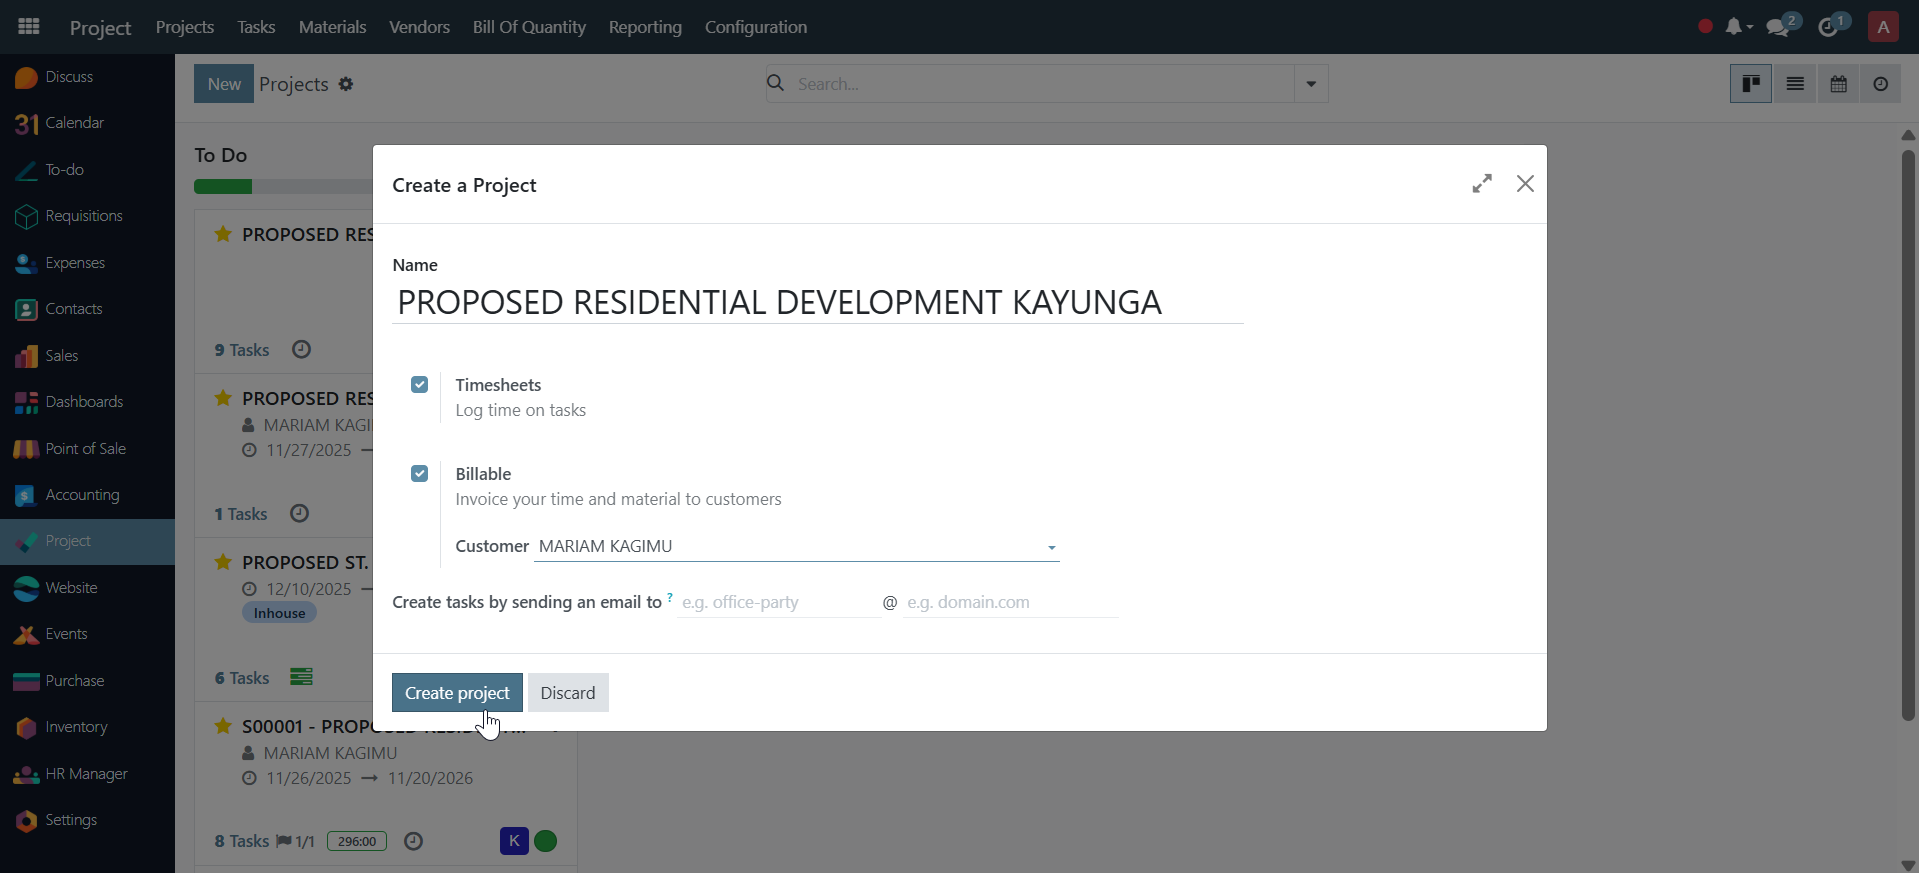The width and height of the screenshot is (1919, 873).
Task: Switch to Kanban view
Action: pyautogui.click(x=1751, y=84)
